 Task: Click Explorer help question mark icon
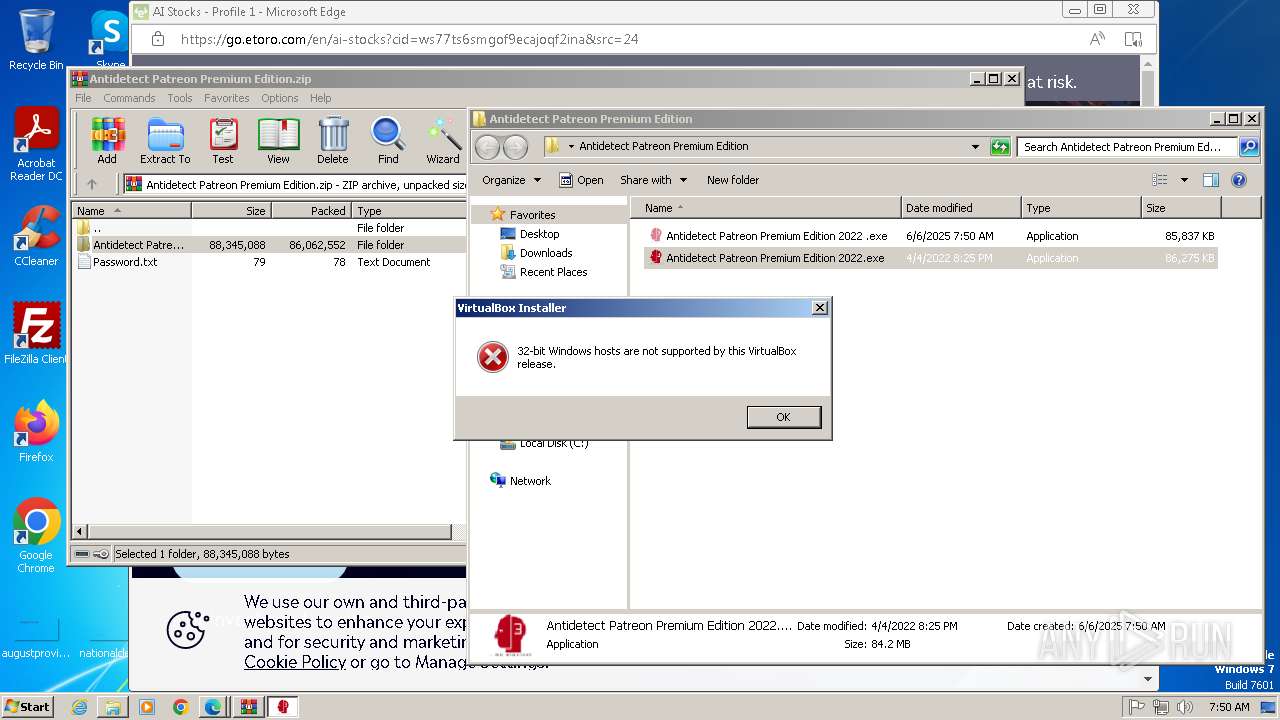(x=1239, y=180)
